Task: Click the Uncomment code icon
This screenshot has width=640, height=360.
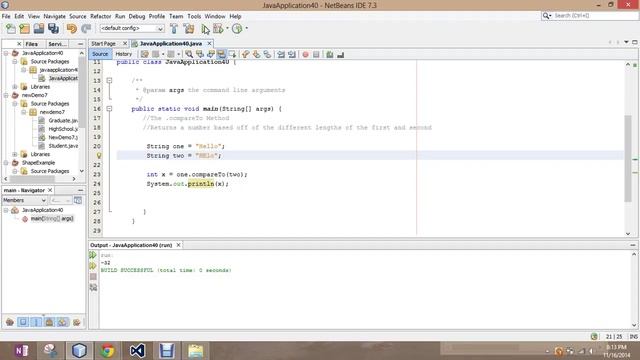Action: point(340,54)
